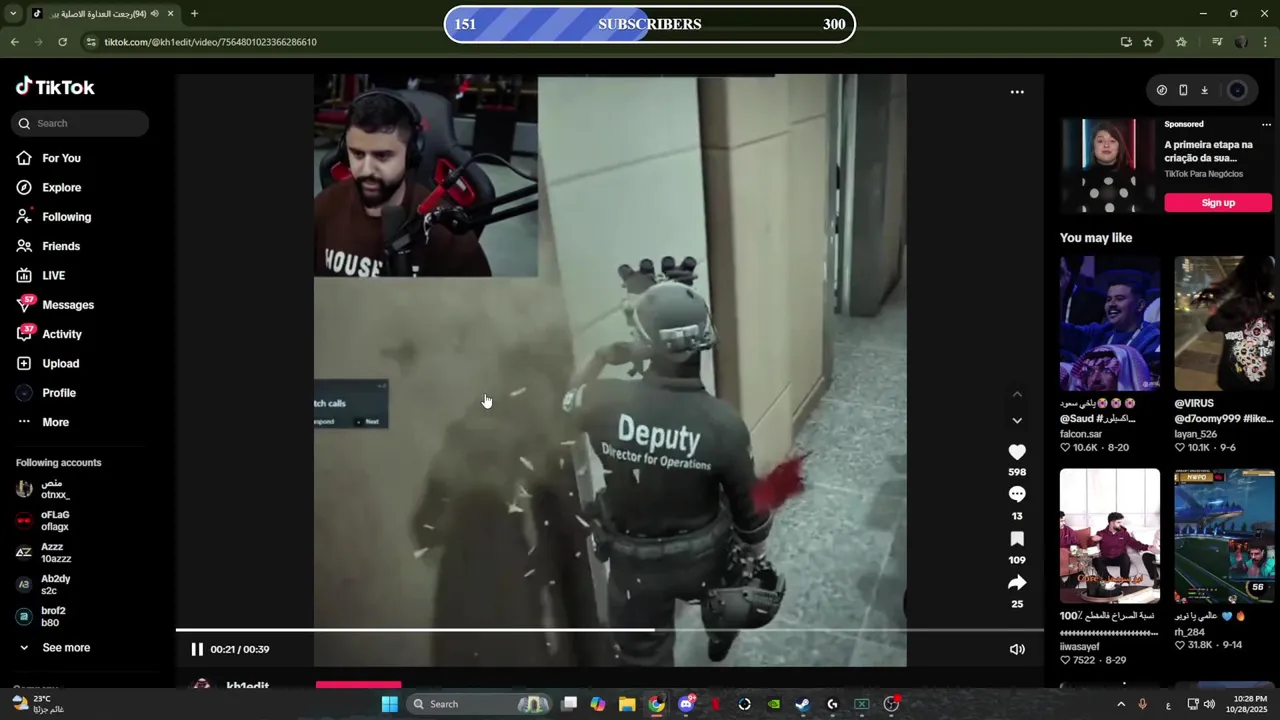Open TikTok LIVE section
1280x720 pixels.
40,275
